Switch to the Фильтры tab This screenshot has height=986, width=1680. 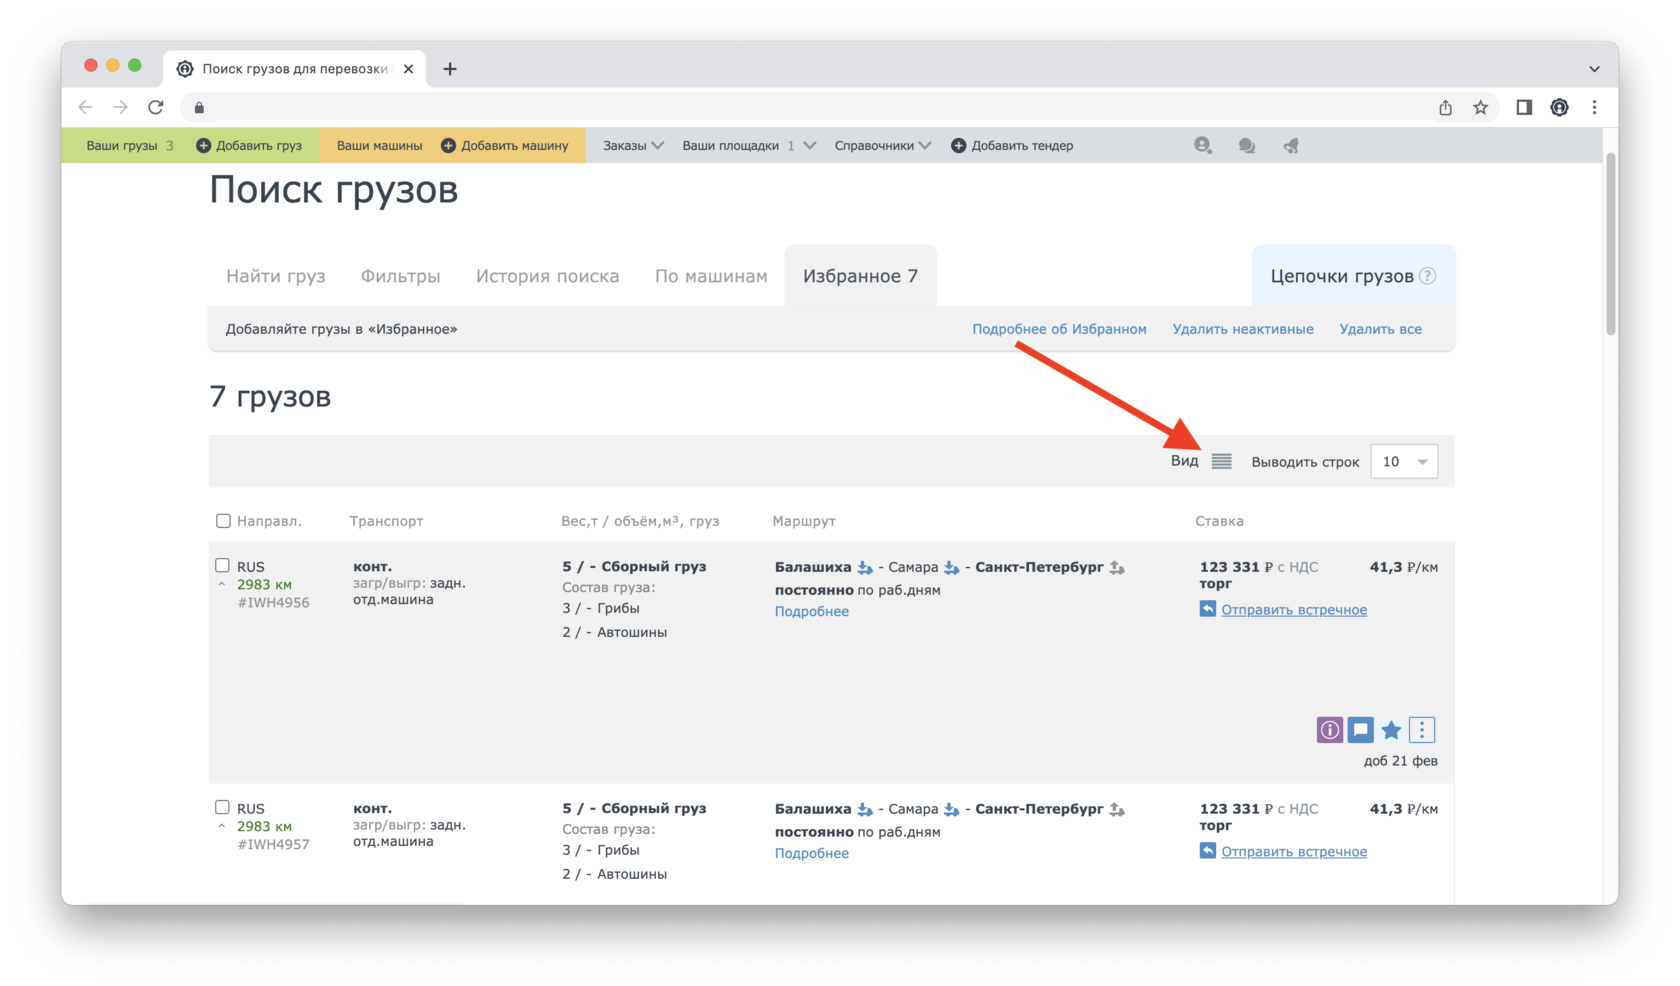[401, 276]
